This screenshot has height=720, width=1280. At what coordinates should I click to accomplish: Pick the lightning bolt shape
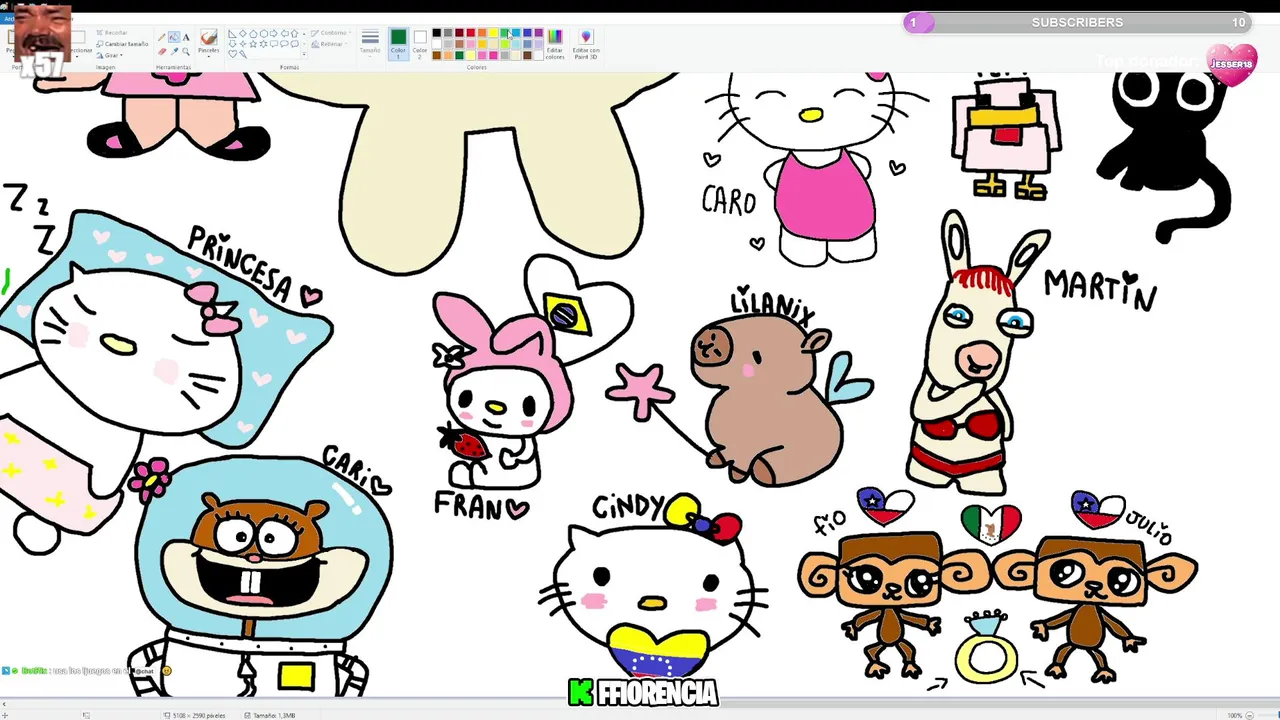tap(243, 54)
